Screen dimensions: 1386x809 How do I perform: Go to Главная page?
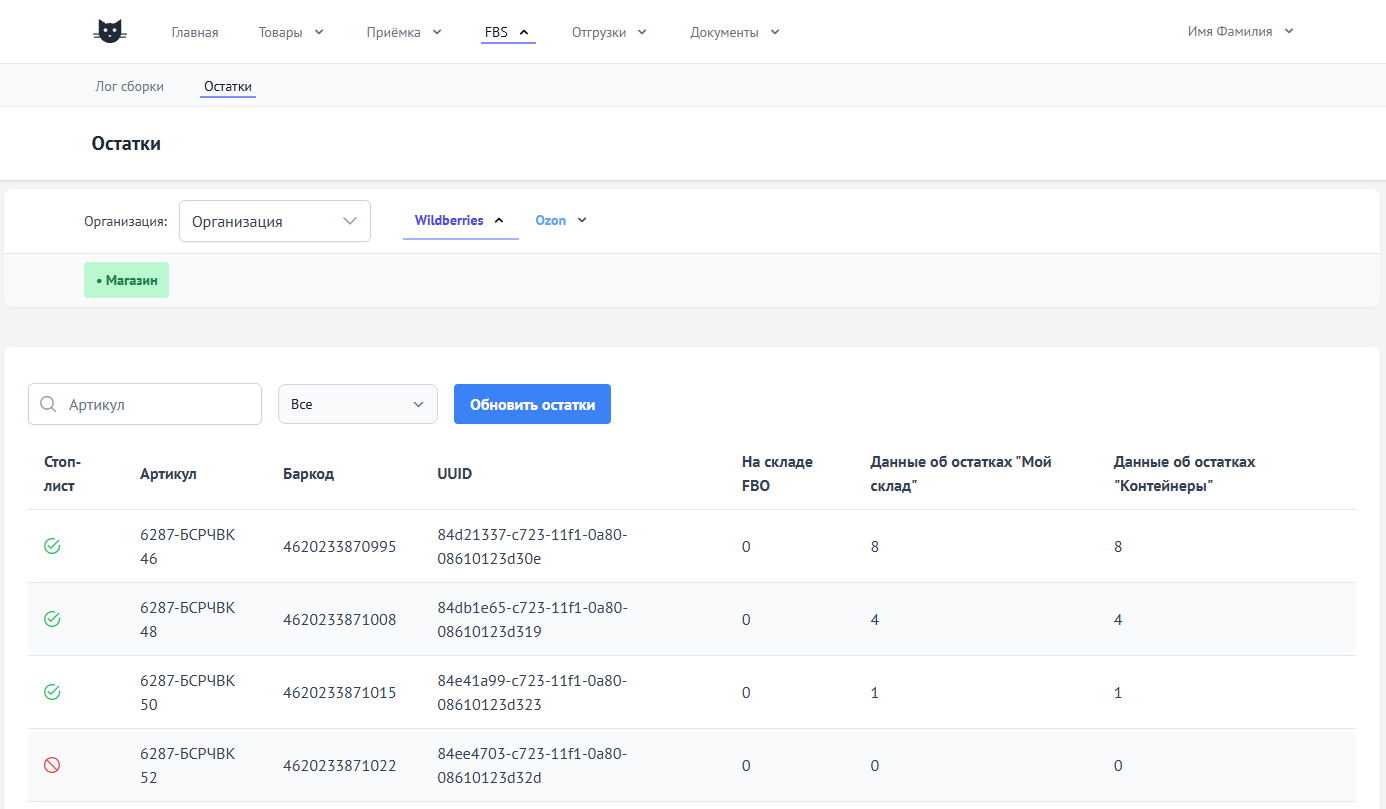tap(195, 32)
